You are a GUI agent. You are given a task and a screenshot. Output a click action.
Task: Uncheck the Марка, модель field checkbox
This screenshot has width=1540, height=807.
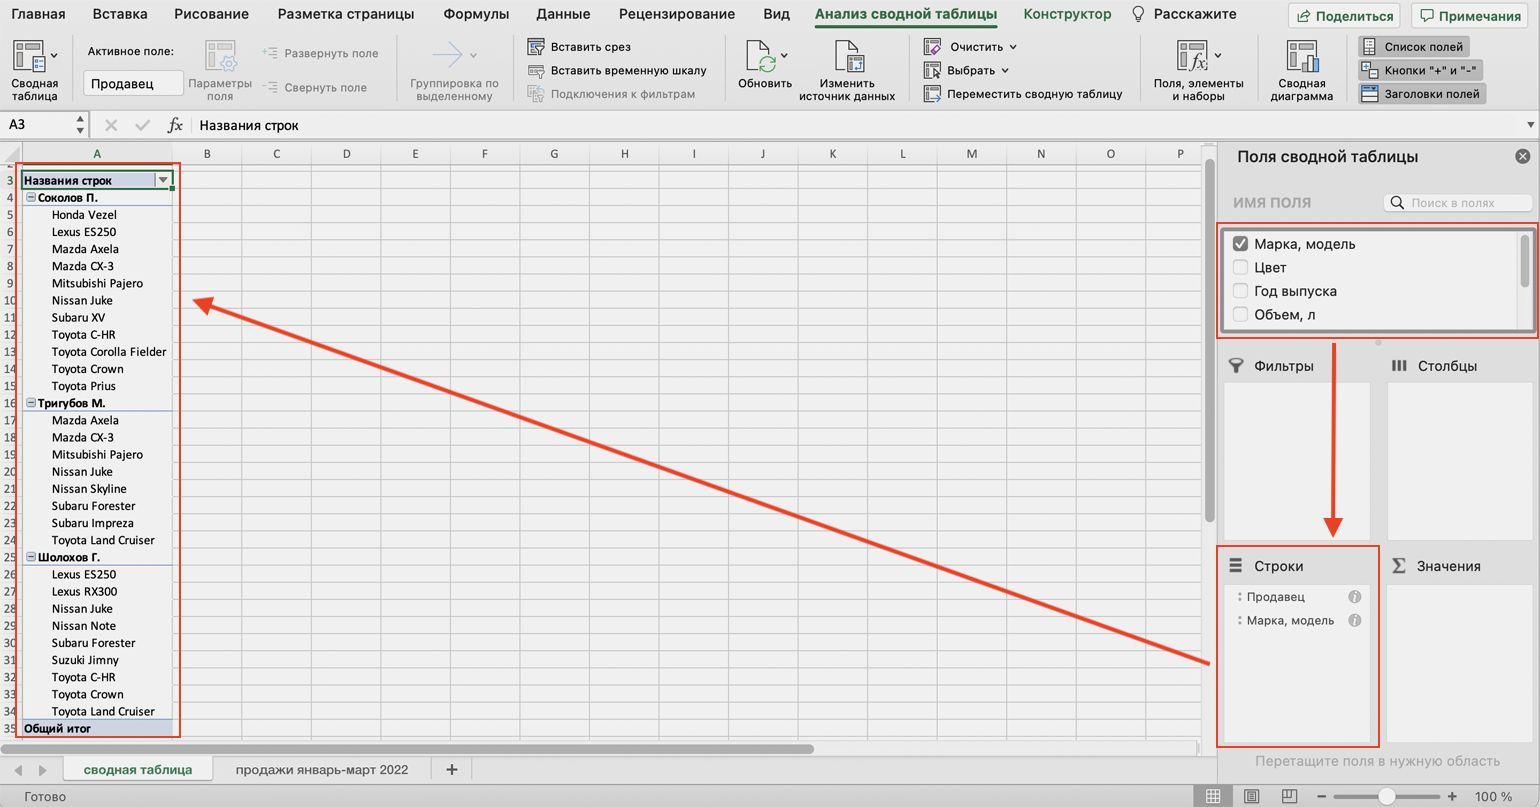click(1241, 244)
